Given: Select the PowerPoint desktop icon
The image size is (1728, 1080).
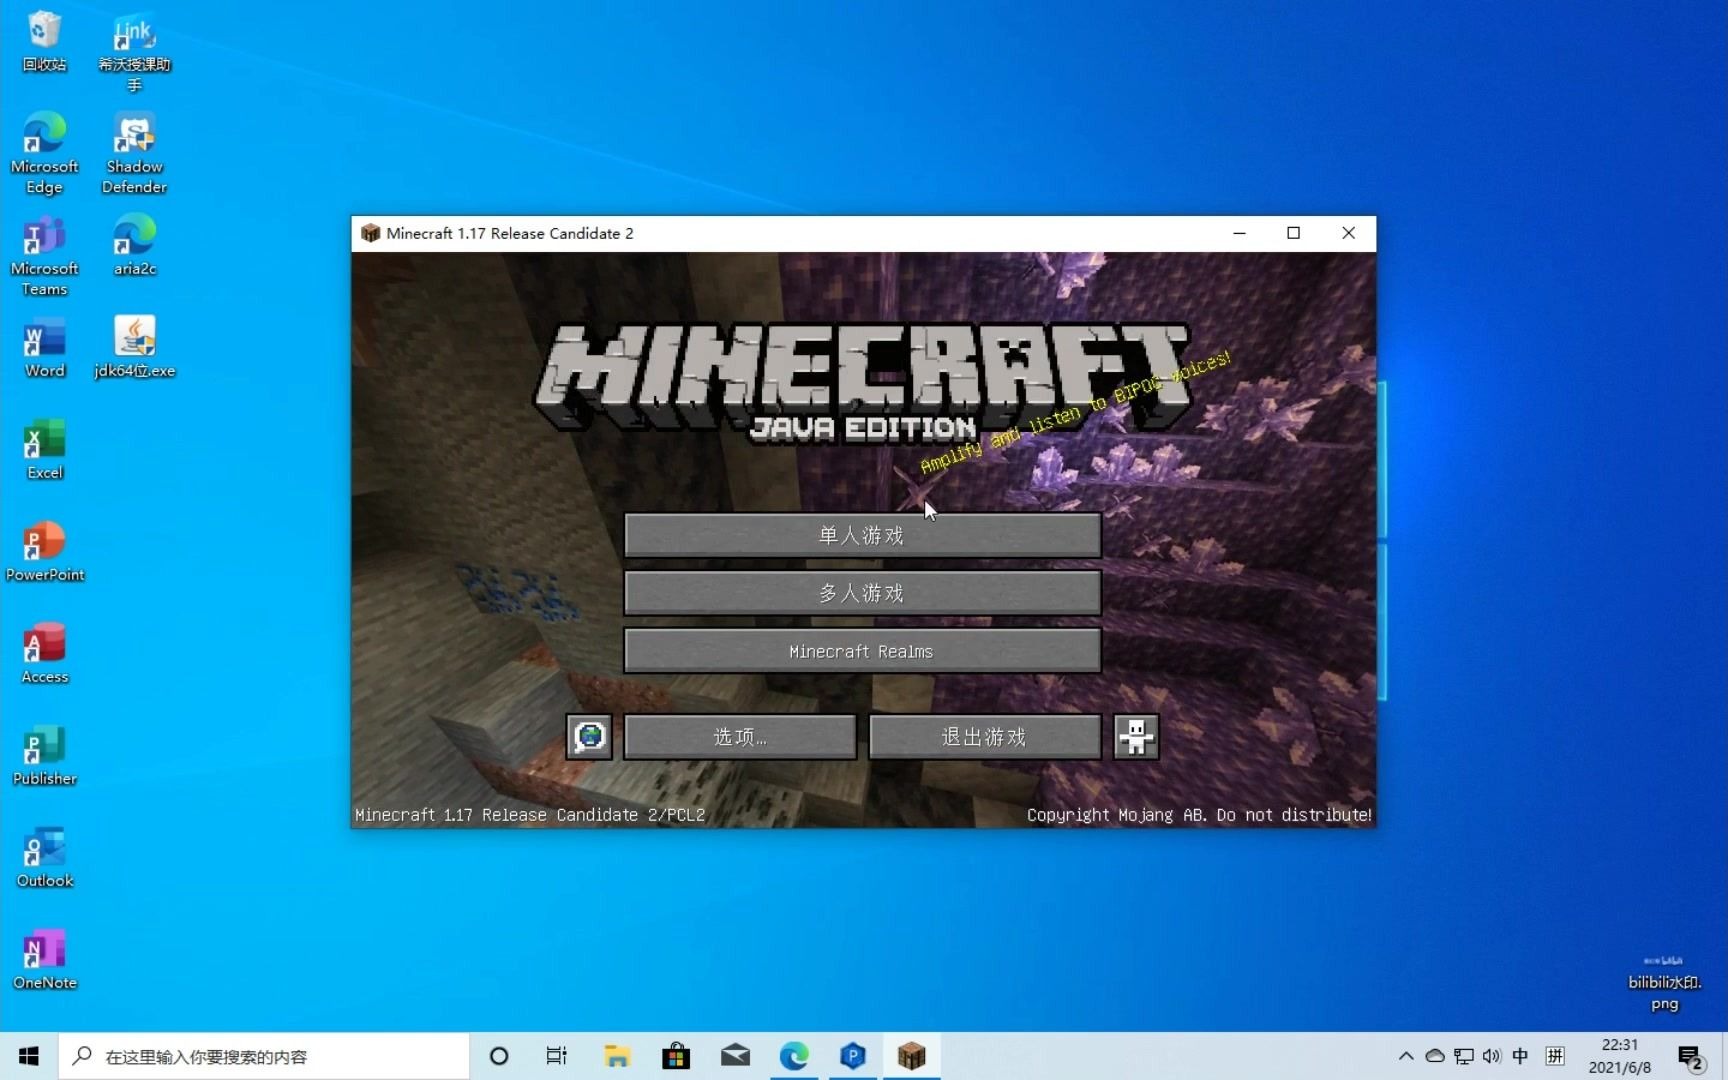Looking at the screenshot, I should 44,552.
